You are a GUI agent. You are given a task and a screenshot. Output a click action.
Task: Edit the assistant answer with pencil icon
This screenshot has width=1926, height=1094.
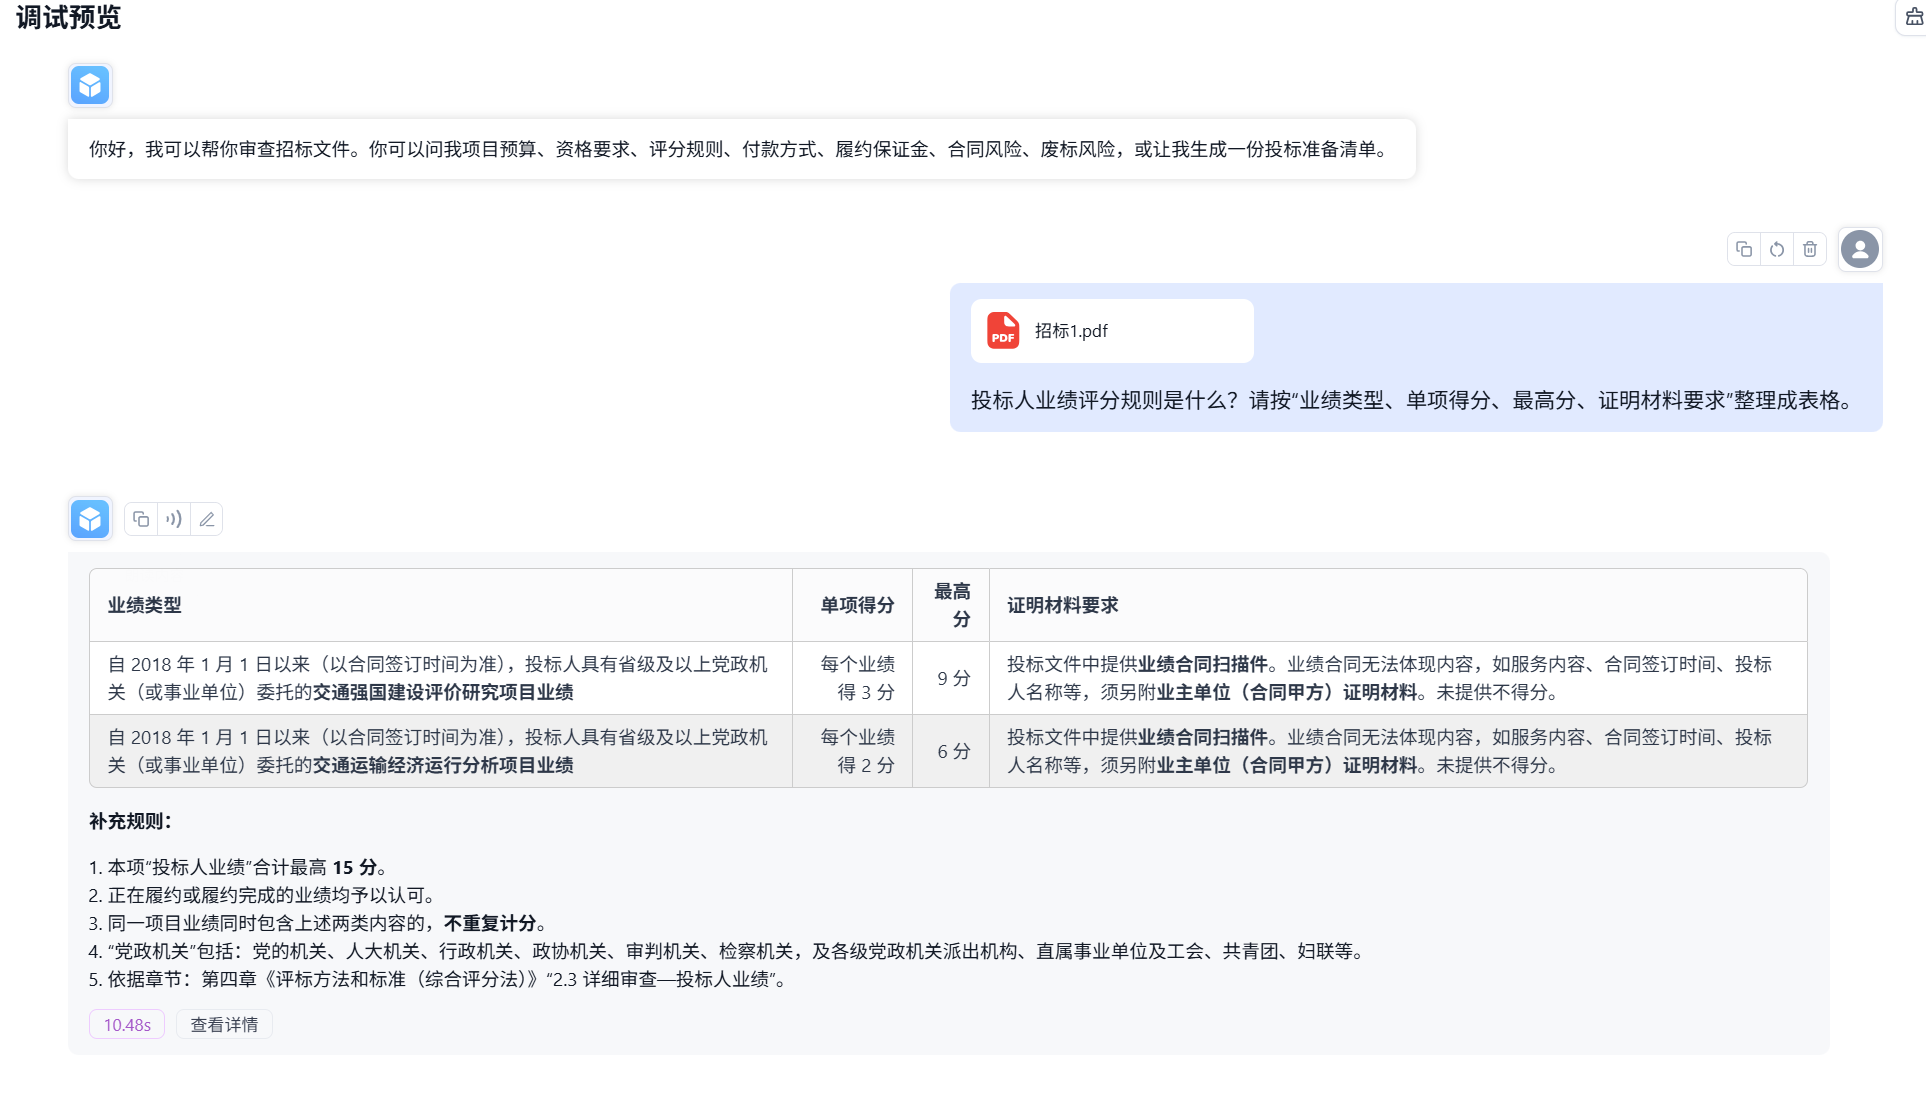tap(207, 519)
